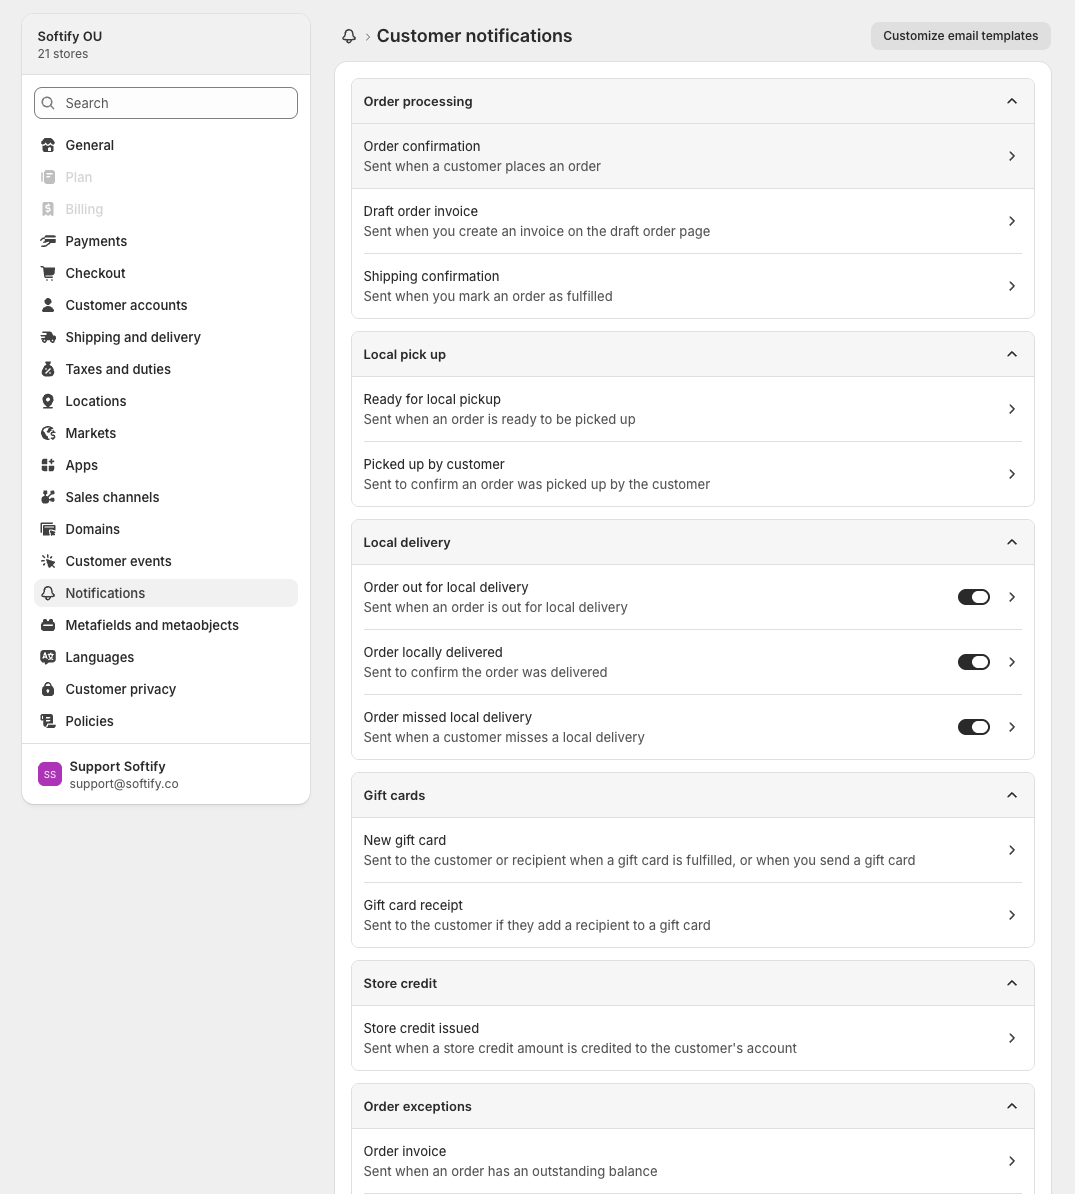This screenshot has height=1194, width=1075.
Task: Click the Shipping and delivery truck icon
Action: [48, 337]
